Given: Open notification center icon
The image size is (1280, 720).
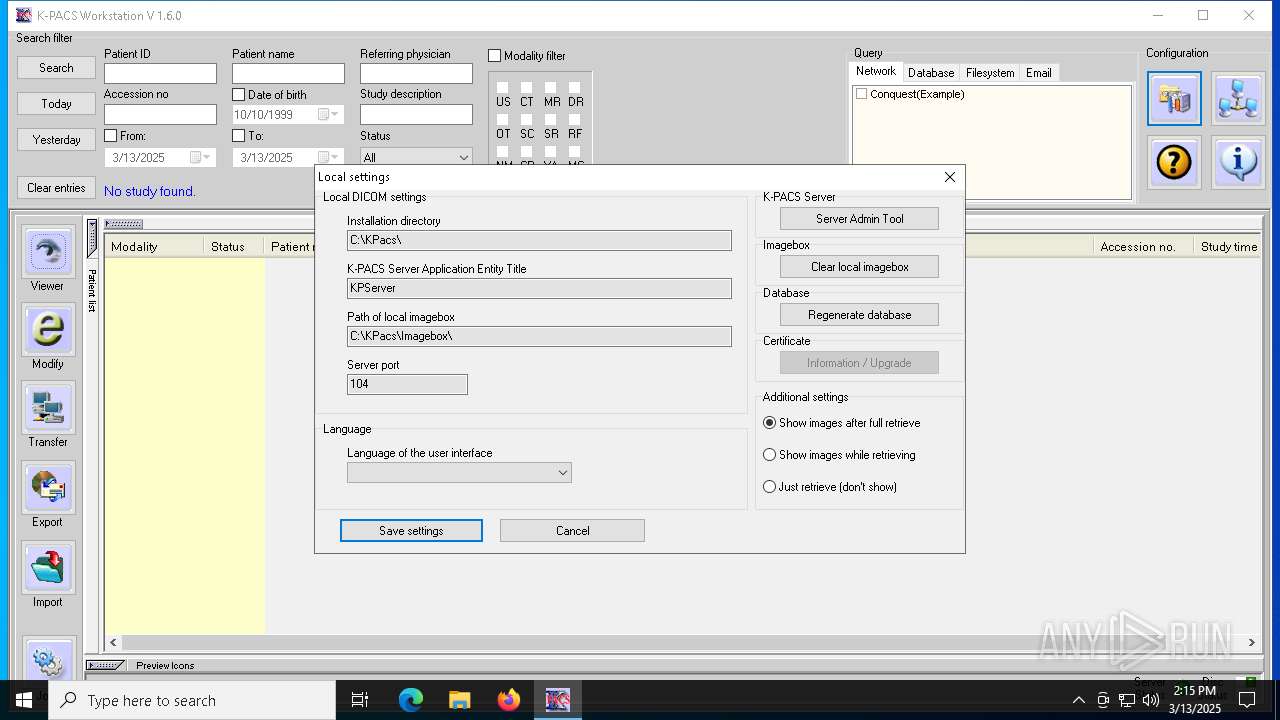Looking at the screenshot, I should click(1247, 700).
